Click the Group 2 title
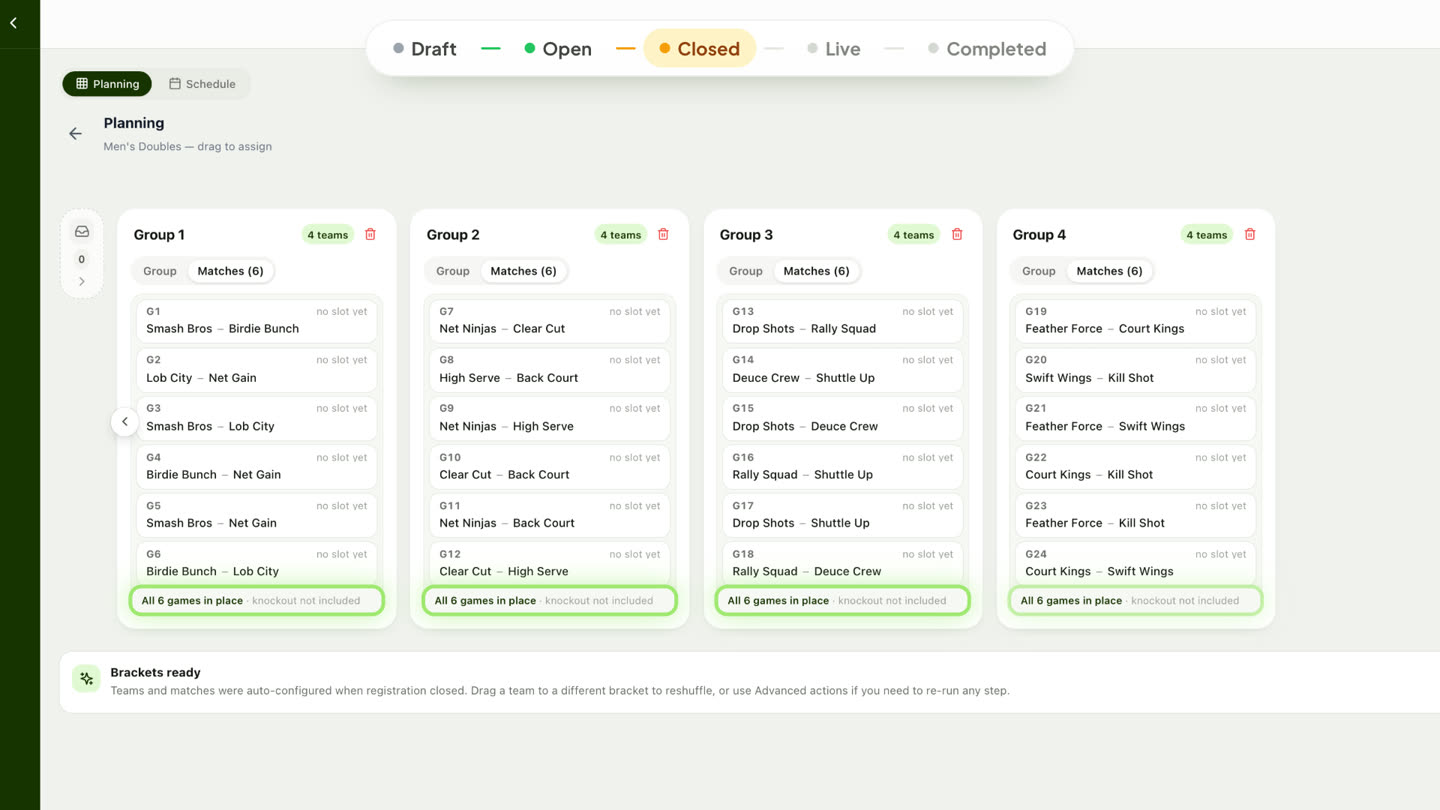 click(x=453, y=235)
